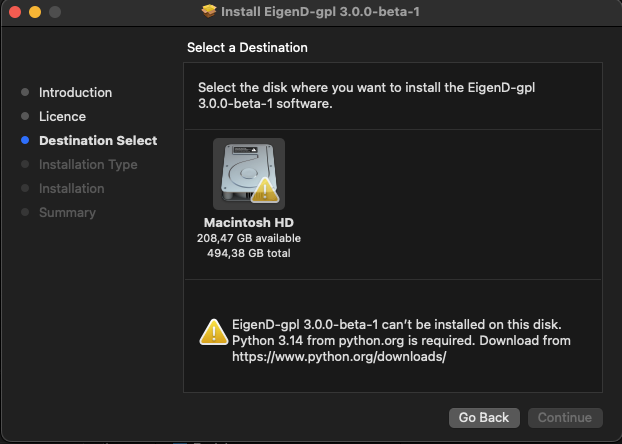
Task: Select the Macintosh HD disk icon
Action: tap(249, 174)
